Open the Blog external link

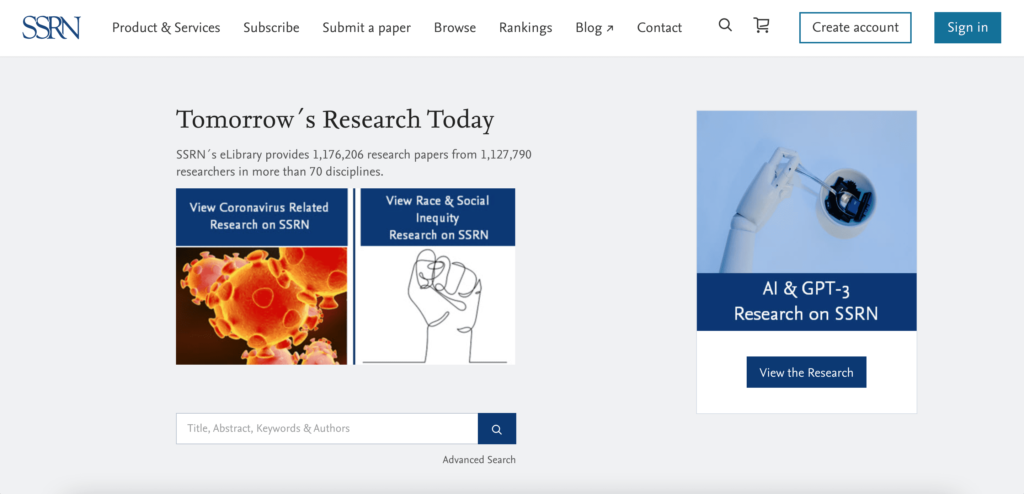tap(594, 28)
